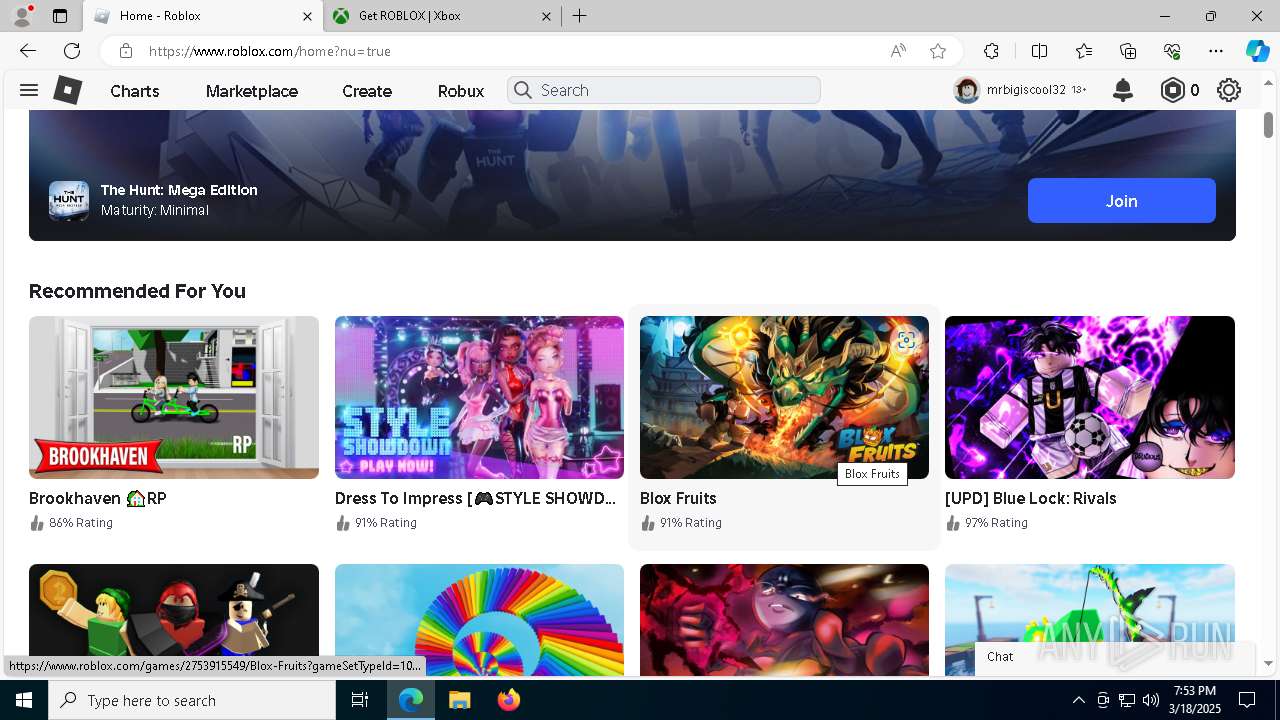Open the Brookhaven RP thumbnail
This screenshot has width=1280, height=720.
[x=174, y=398]
